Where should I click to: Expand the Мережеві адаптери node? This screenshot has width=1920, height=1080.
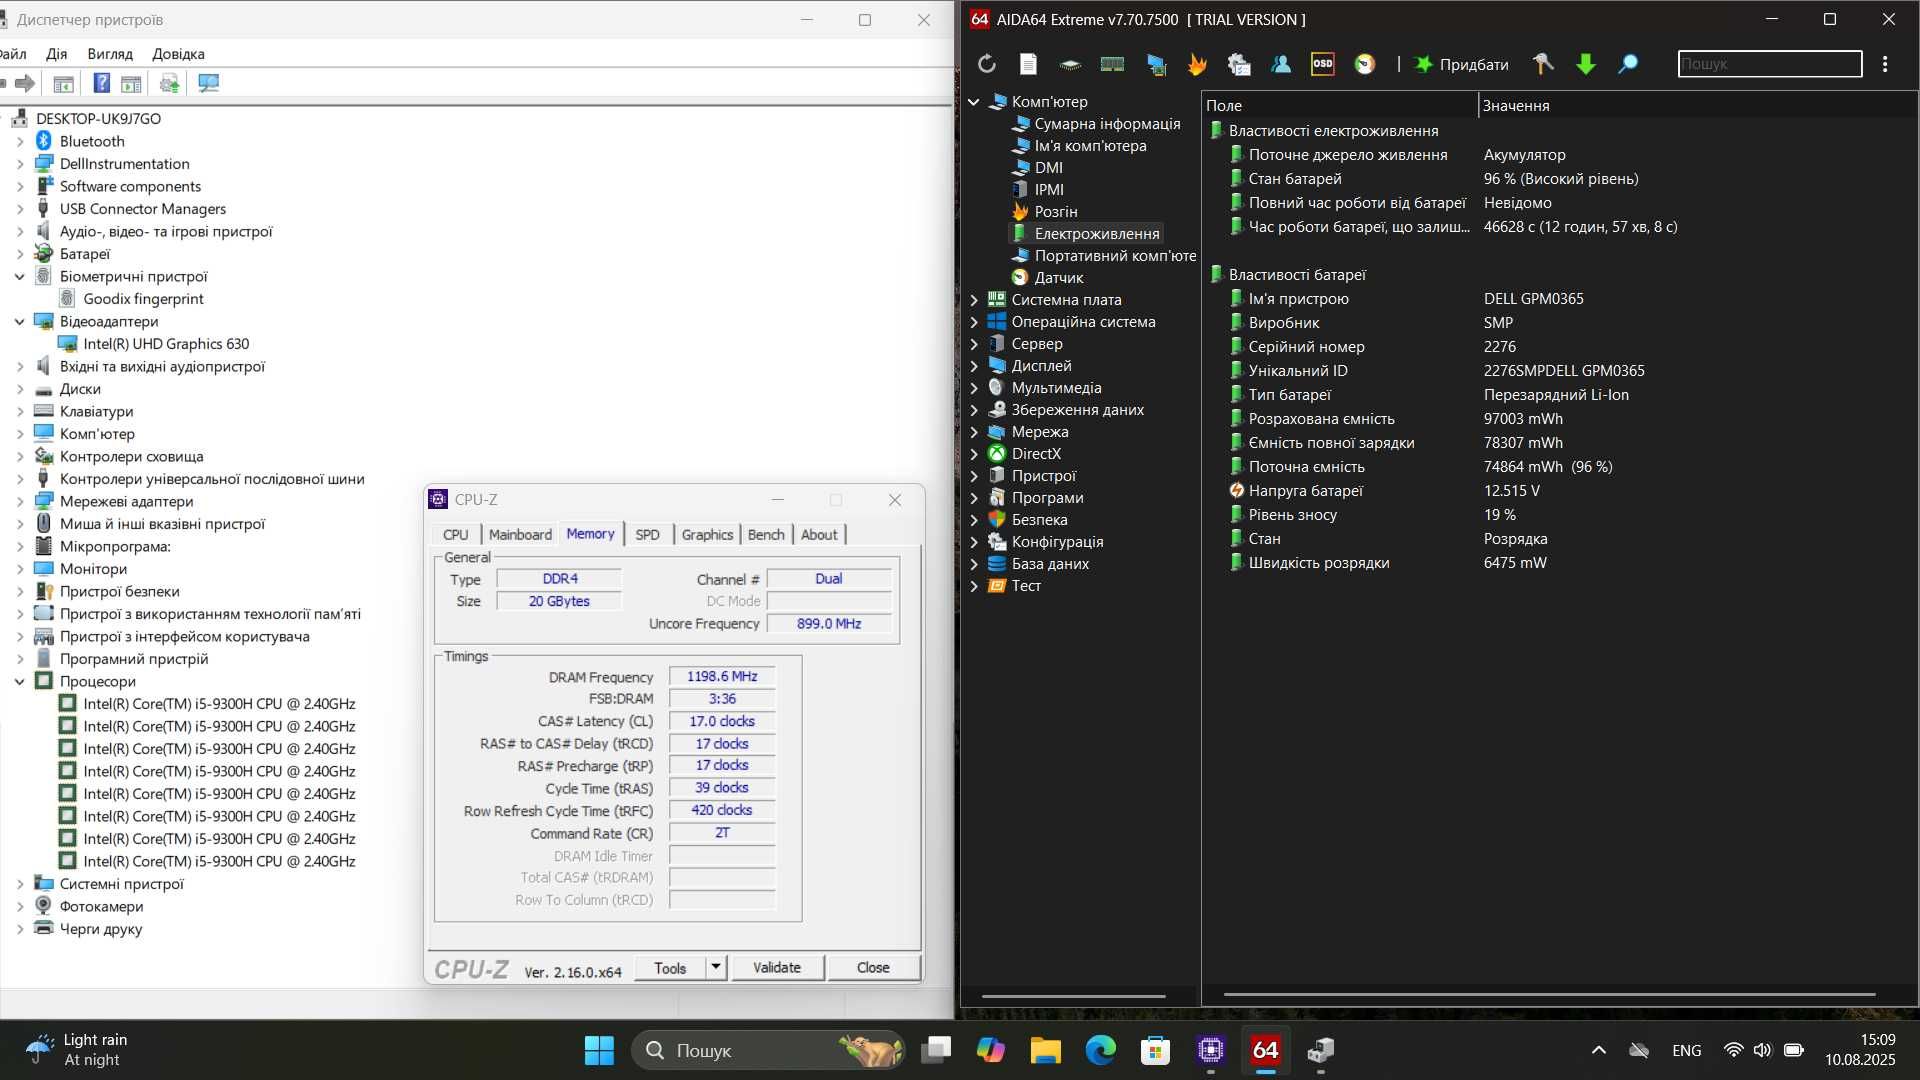(20, 502)
